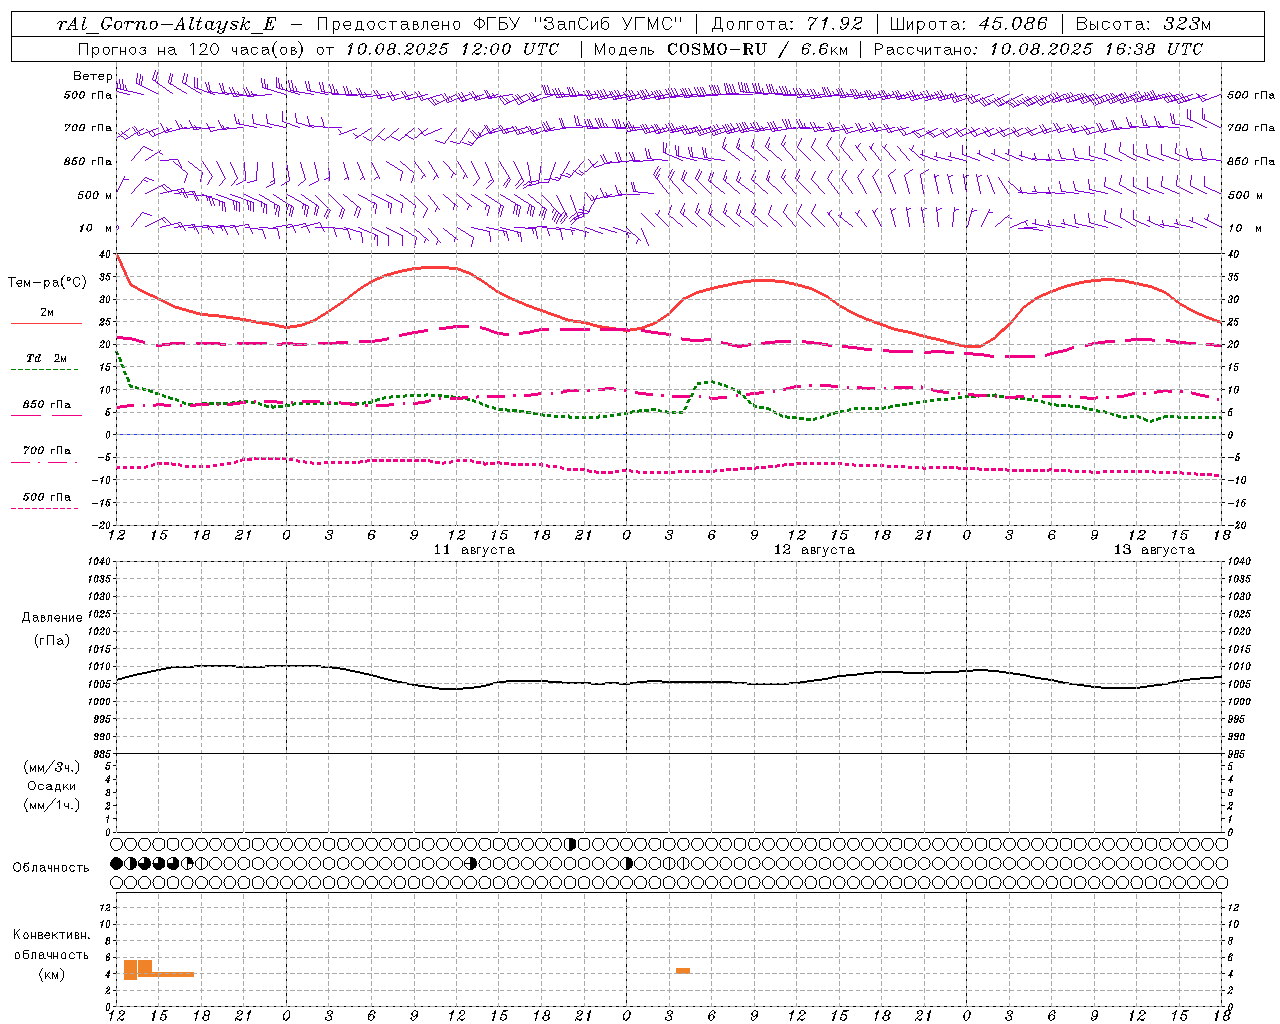
Task: Click the 12 августа date label
Action: click(x=814, y=550)
